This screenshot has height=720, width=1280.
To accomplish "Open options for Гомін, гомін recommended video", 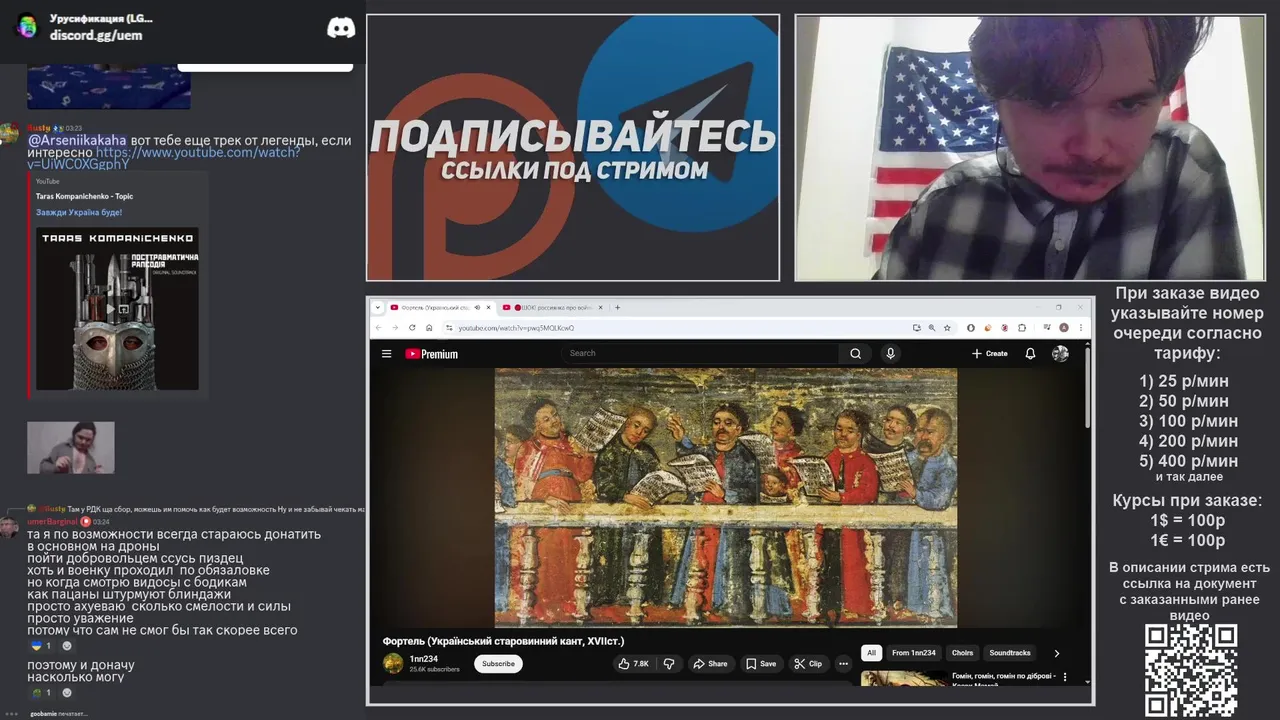I will pos(1064,677).
